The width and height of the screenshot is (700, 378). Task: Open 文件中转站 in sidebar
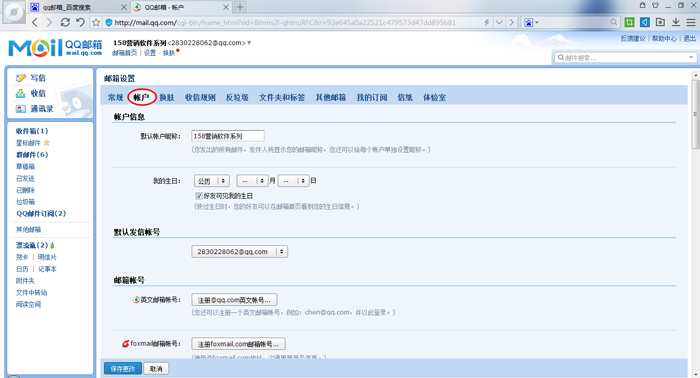pos(32,292)
